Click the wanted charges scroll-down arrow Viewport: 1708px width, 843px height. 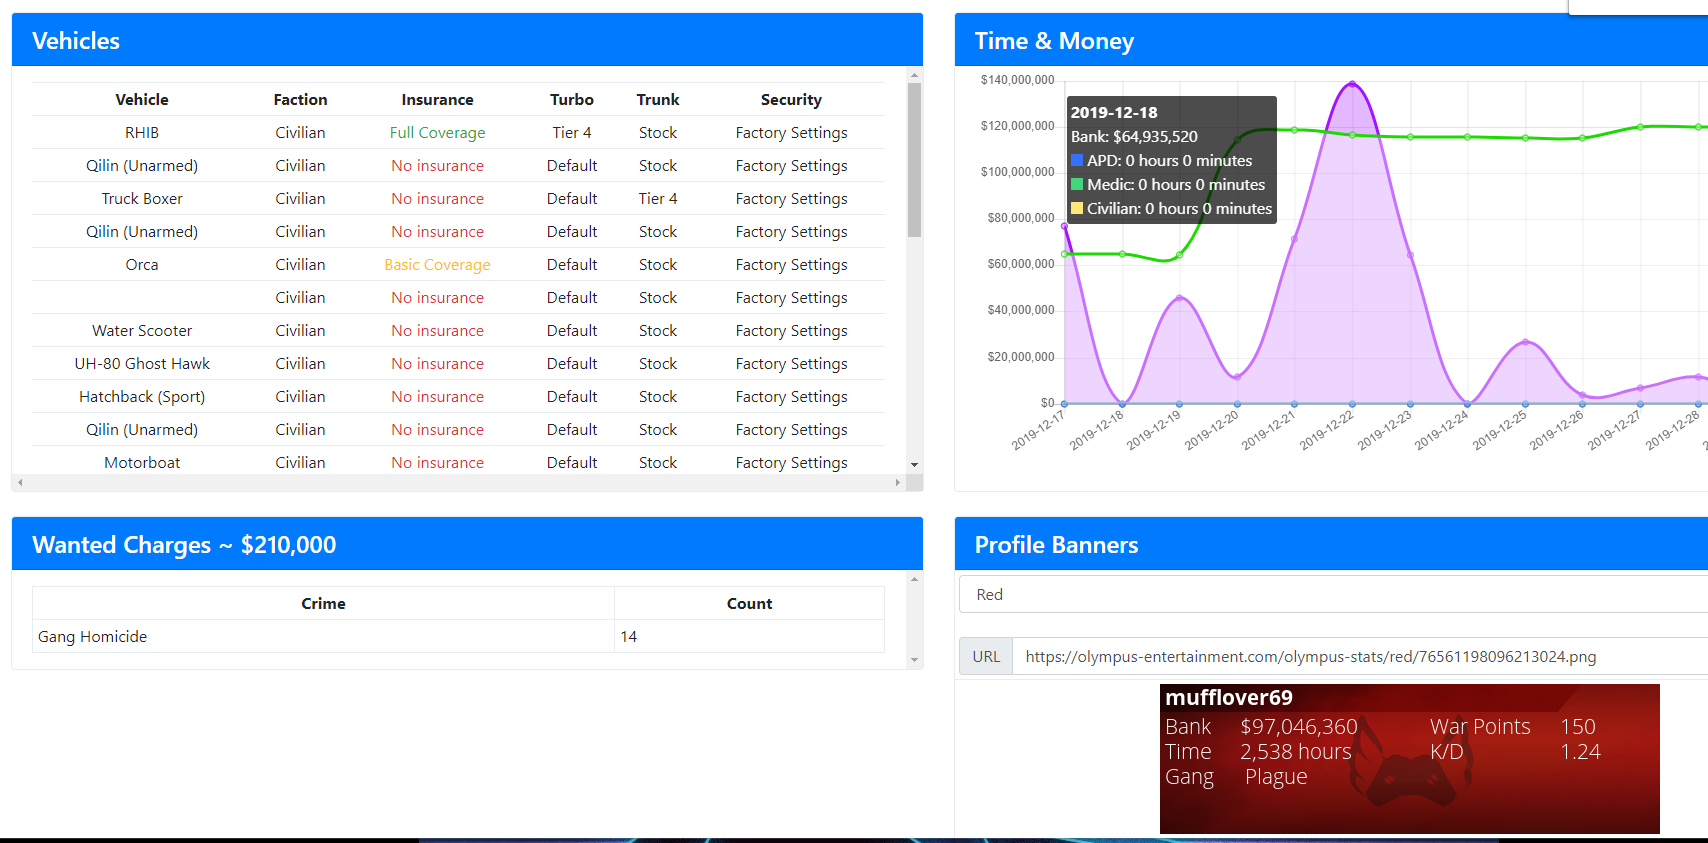click(914, 660)
